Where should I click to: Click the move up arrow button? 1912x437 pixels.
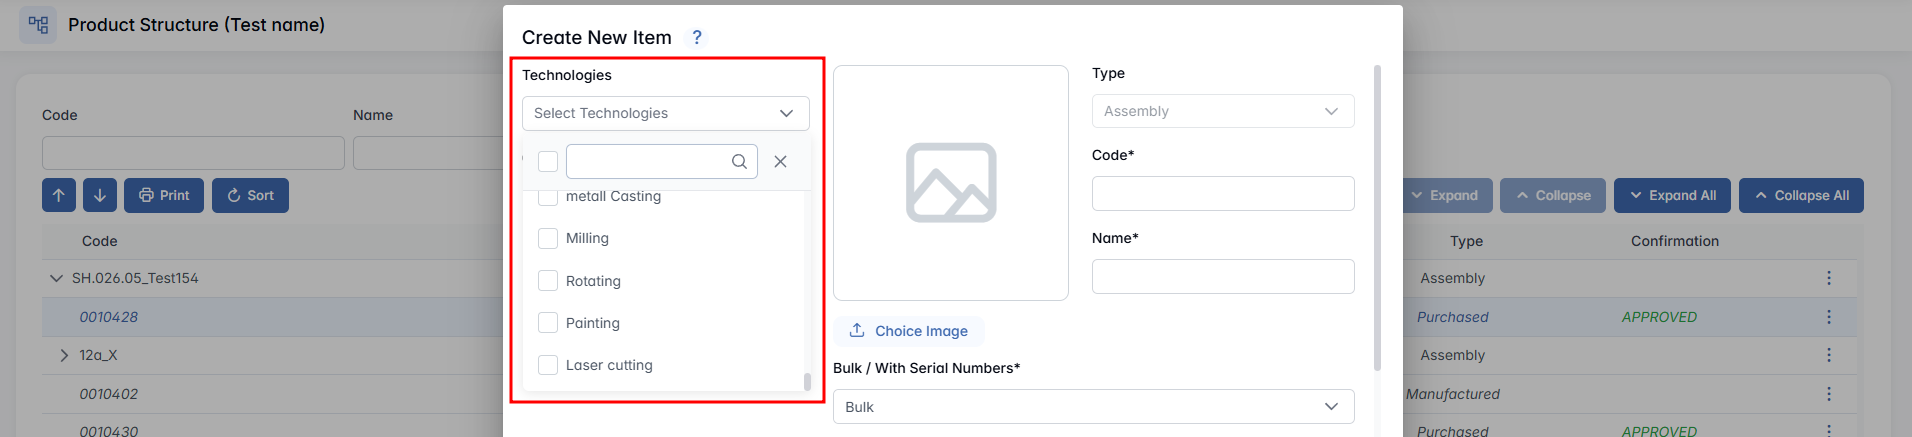[x=59, y=196]
